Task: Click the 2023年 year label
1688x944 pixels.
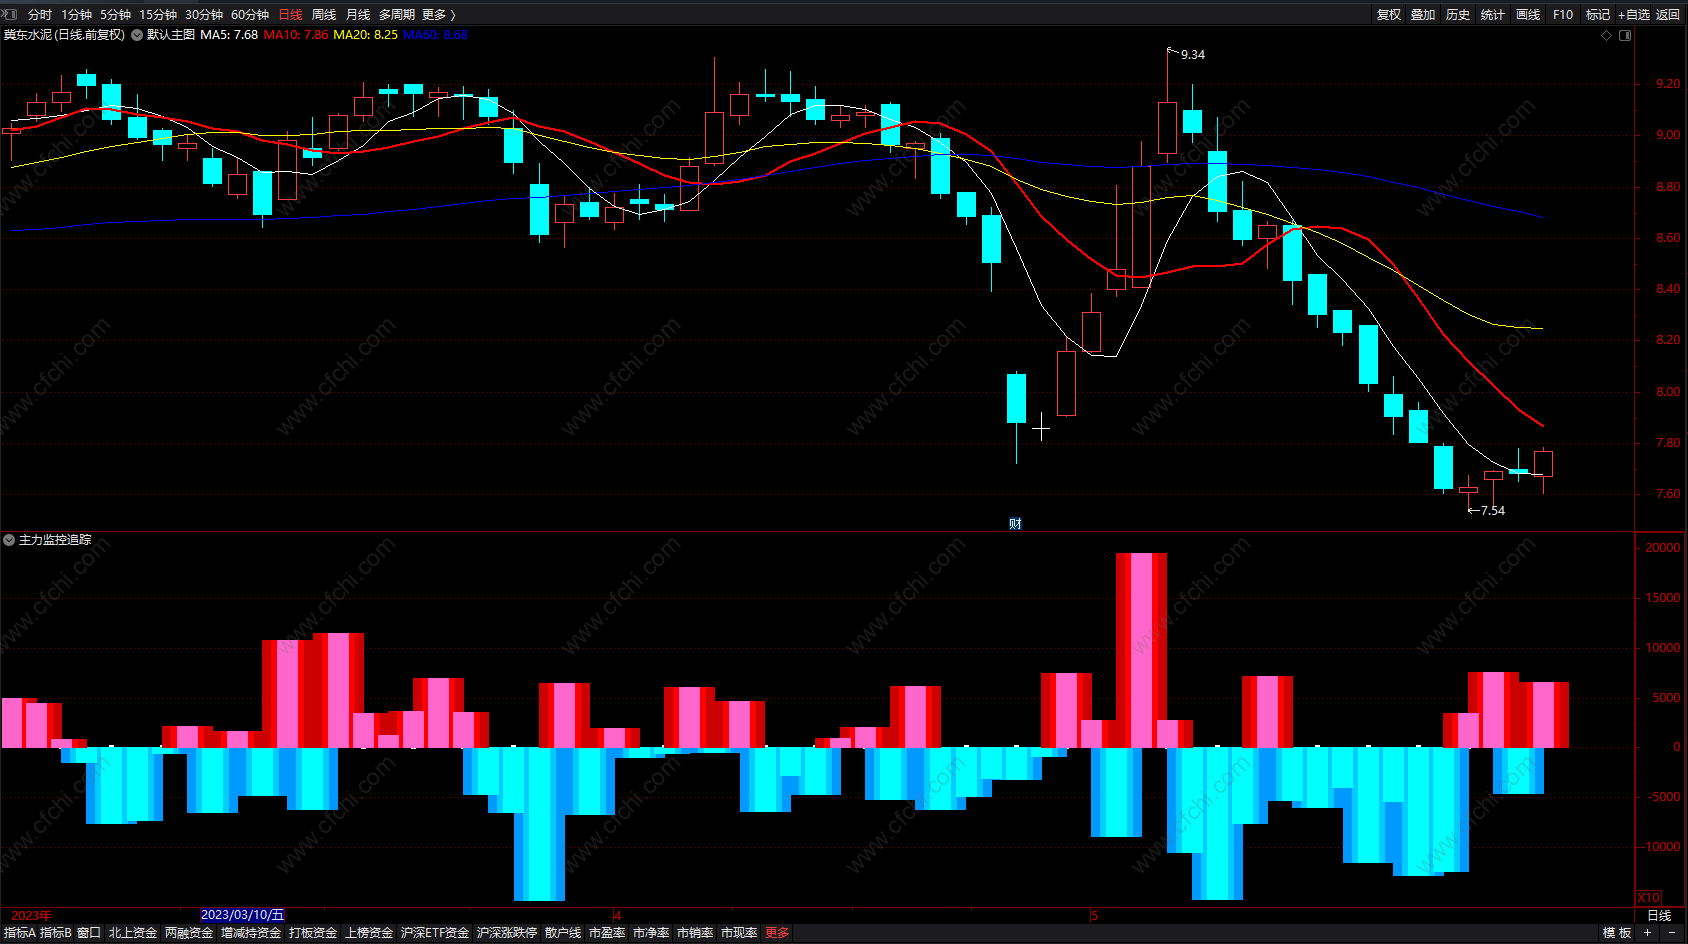Action: pos(31,915)
